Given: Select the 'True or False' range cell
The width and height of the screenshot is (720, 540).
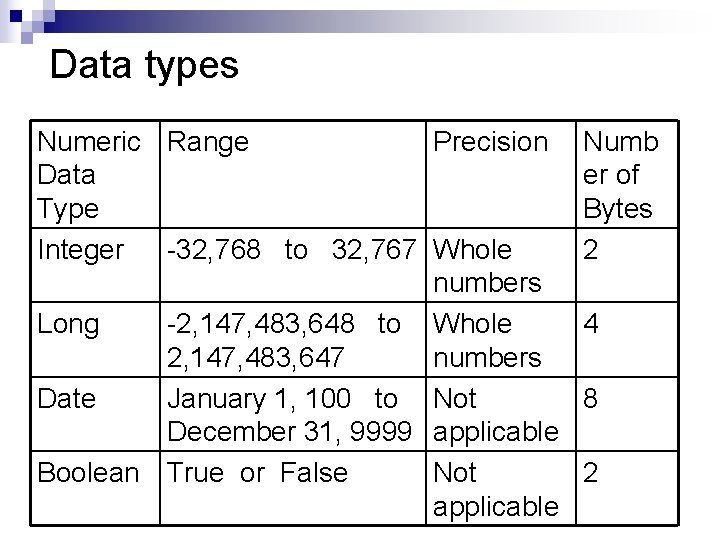Looking at the screenshot, I should [293, 488].
